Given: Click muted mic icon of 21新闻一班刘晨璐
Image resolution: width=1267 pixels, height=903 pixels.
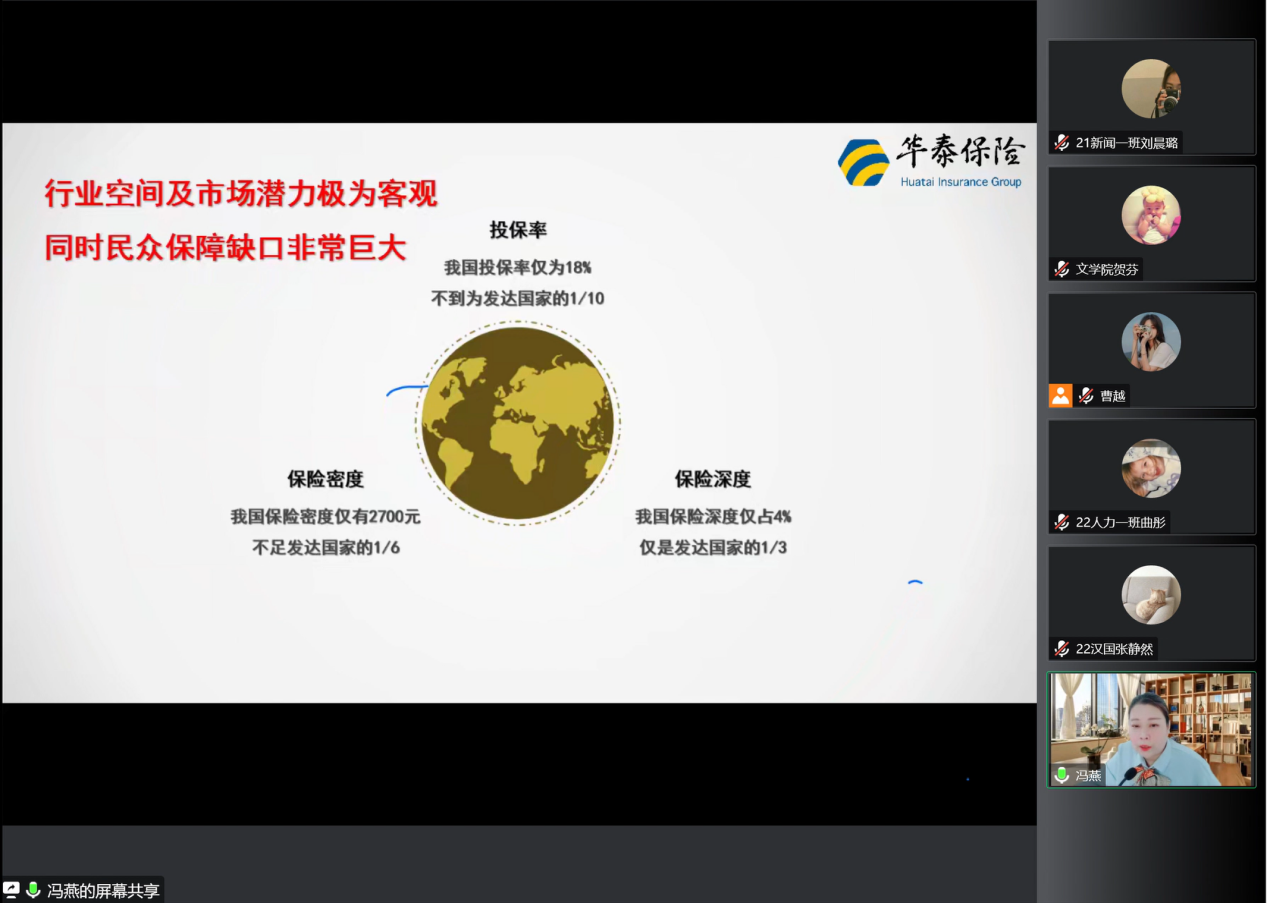Looking at the screenshot, I should click(x=1061, y=143).
